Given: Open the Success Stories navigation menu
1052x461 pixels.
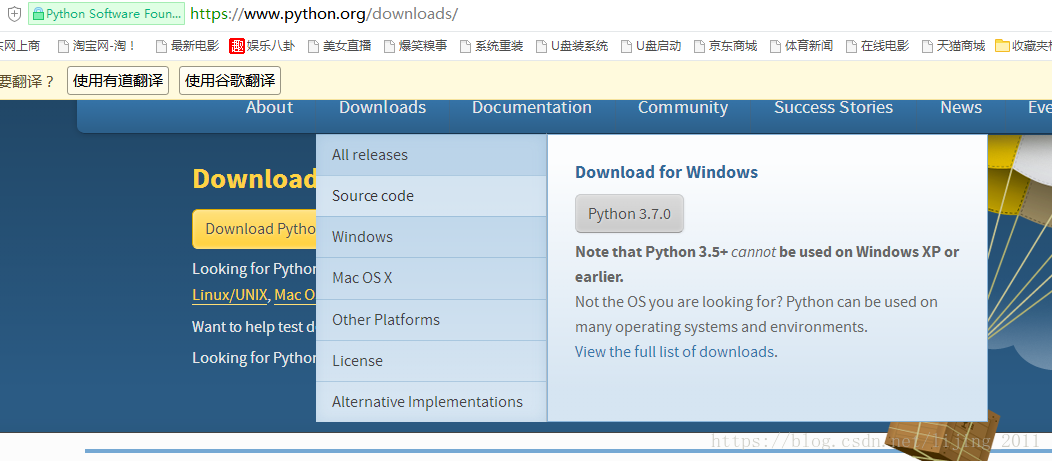Looking at the screenshot, I should pos(833,107).
